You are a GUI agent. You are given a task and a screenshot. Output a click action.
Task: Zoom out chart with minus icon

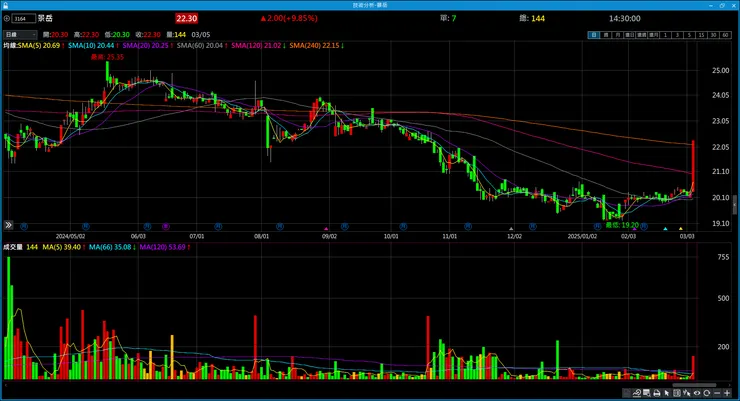717,393
